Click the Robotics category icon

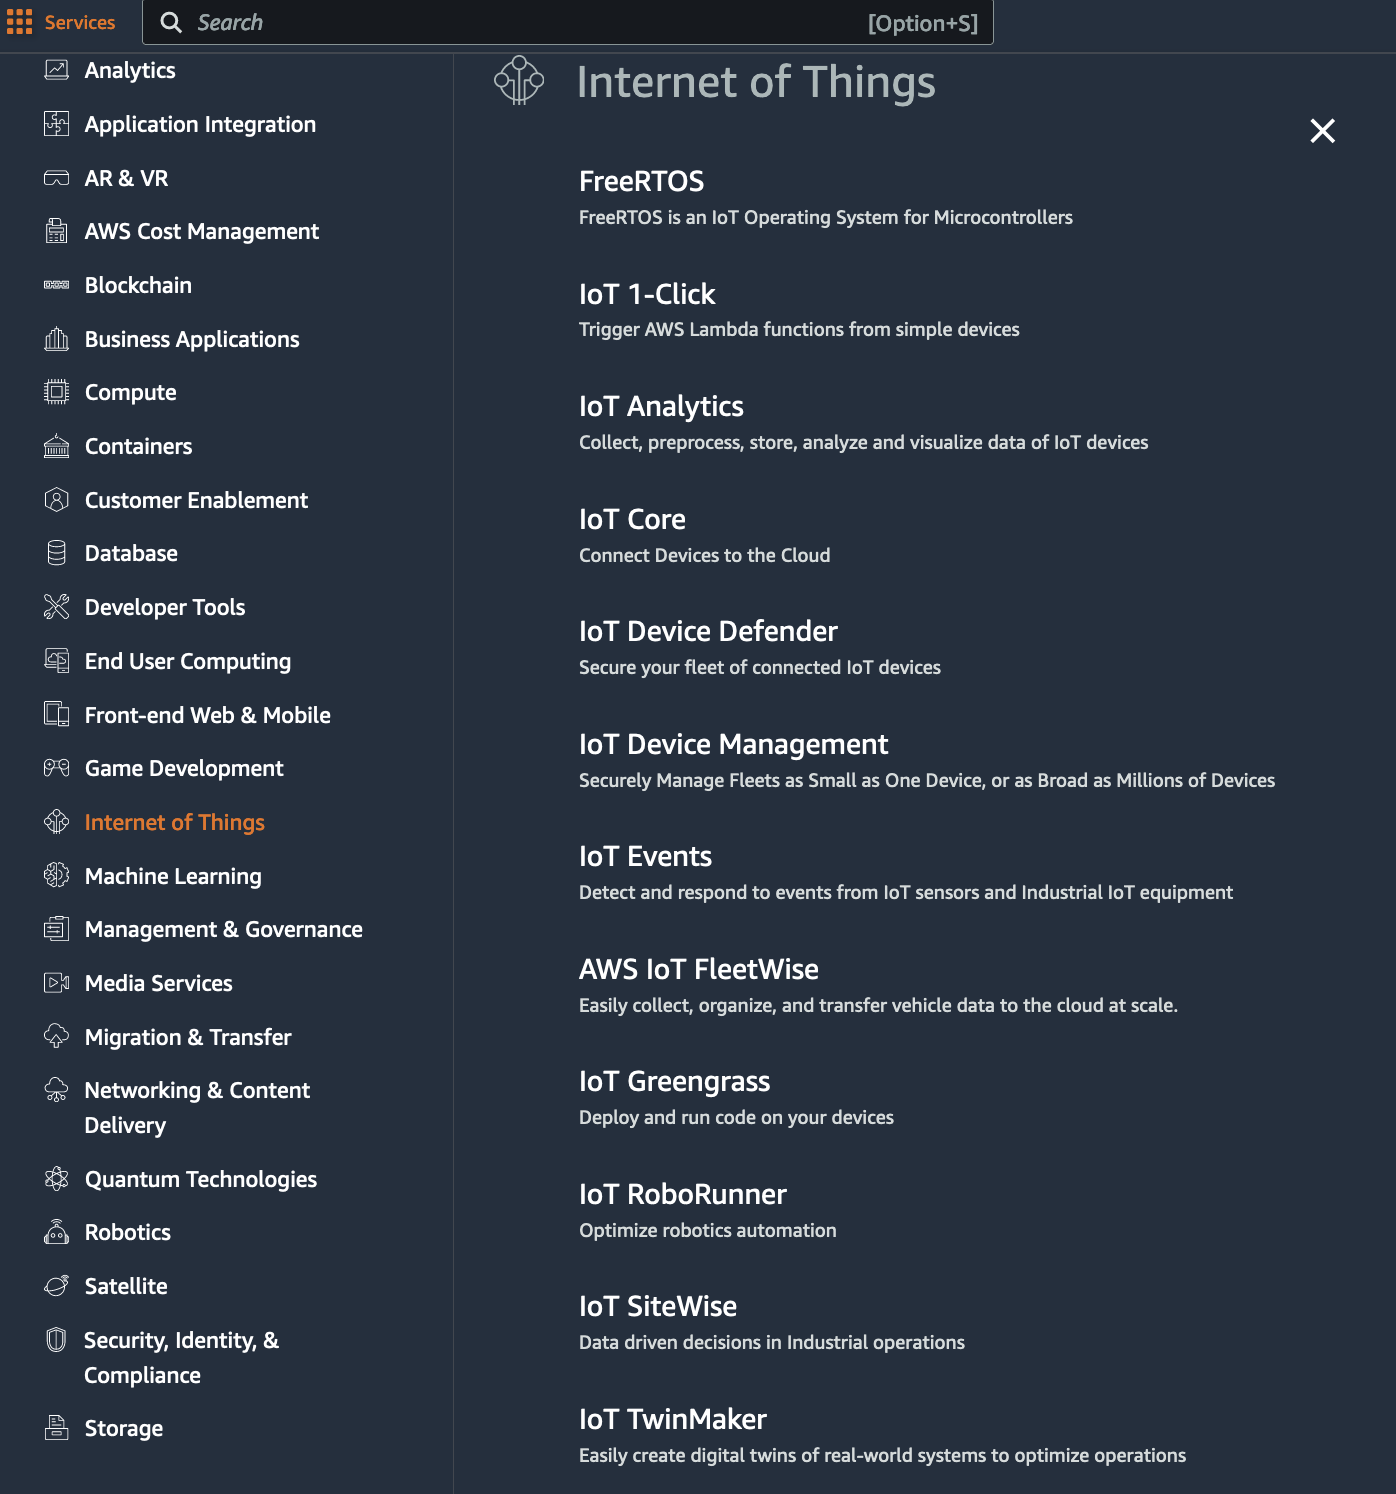point(57,1232)
